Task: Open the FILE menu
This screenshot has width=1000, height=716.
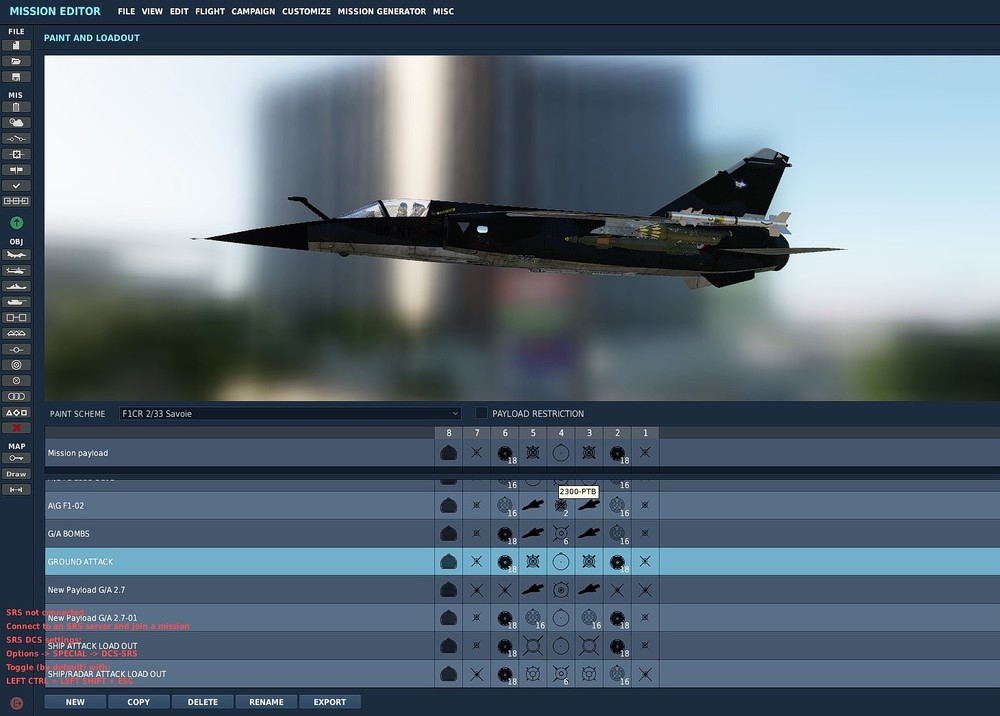Action: [126, 11]
